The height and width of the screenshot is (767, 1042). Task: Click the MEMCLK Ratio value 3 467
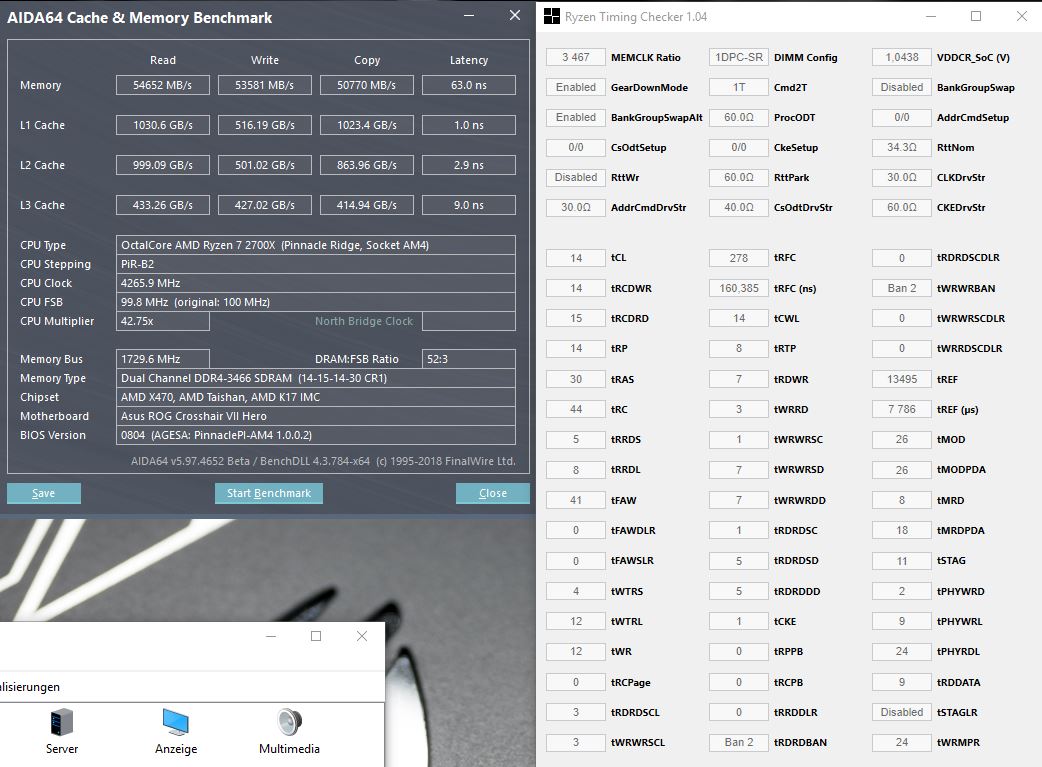pos(575,57)
